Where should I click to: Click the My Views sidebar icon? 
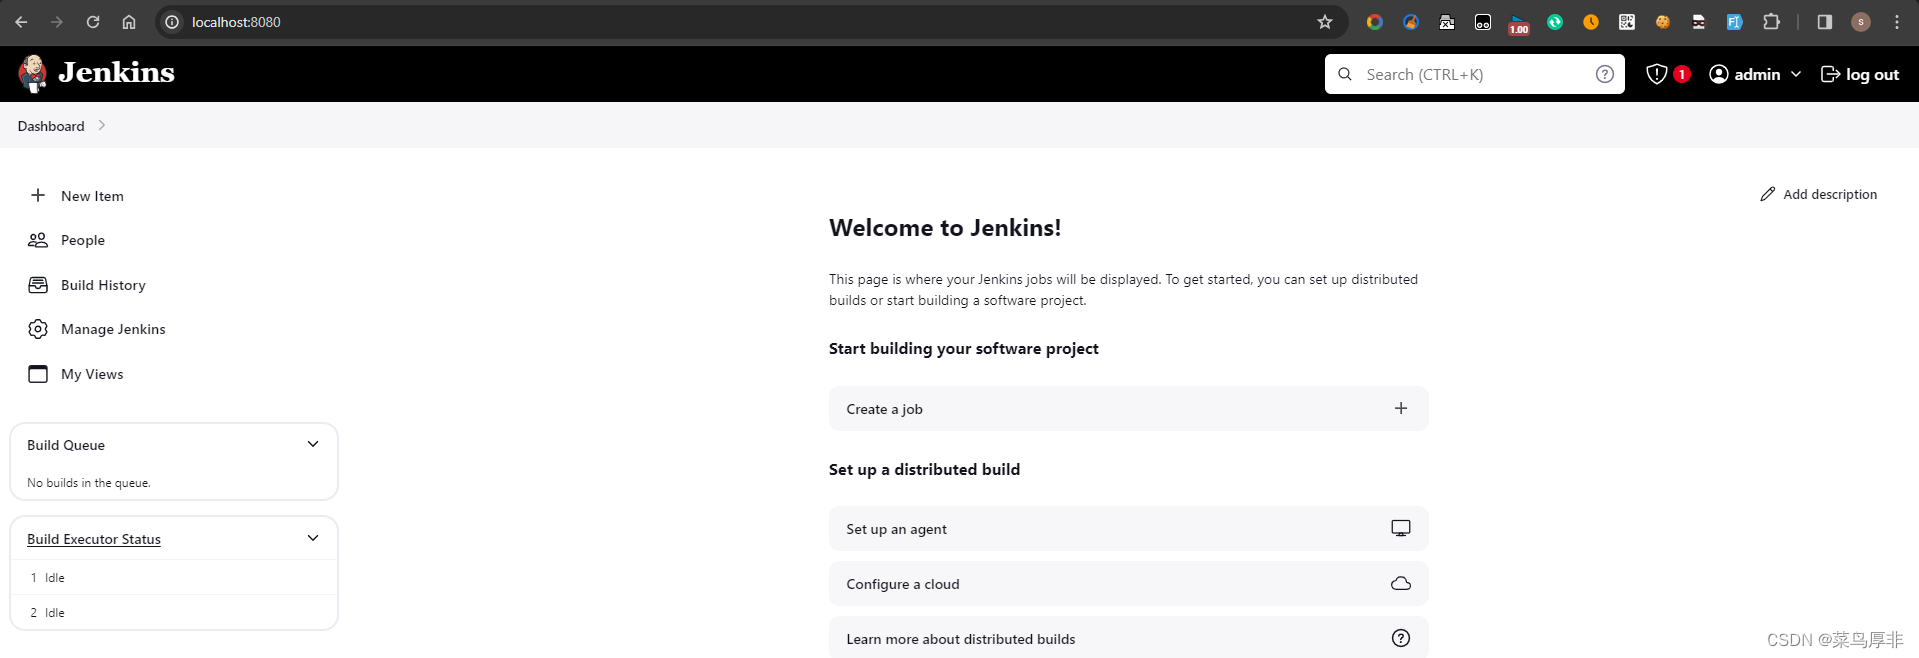click(38, 374)
